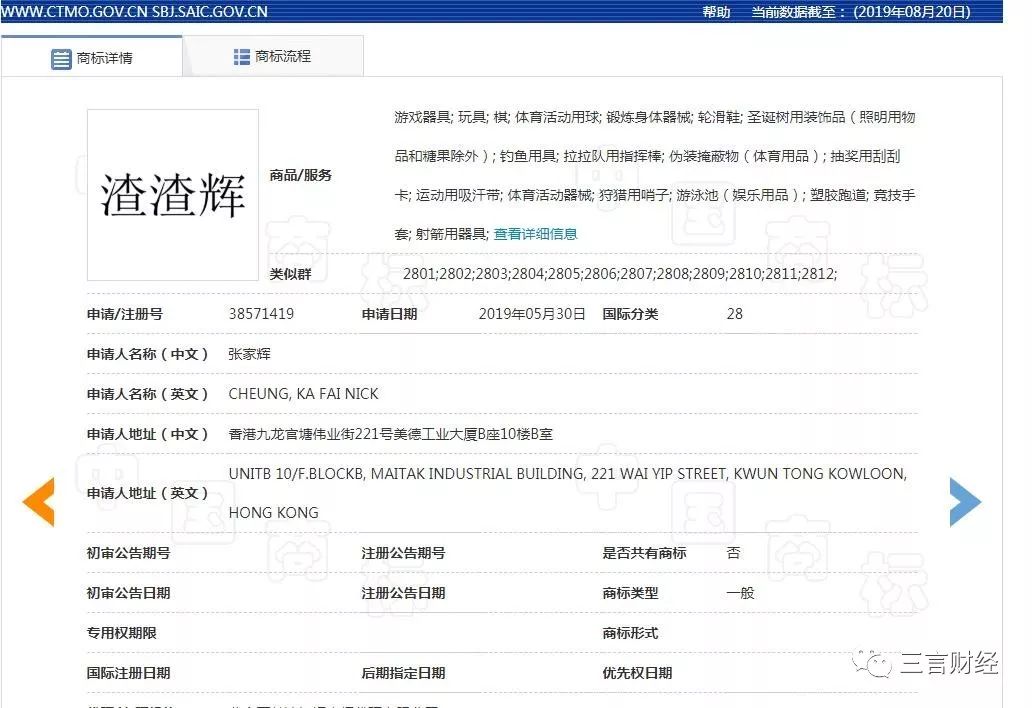The width and height of the screenshot is (1032, 708).
Task: Open the 查看详细信息 details link
Action: (x=536, y=233)
